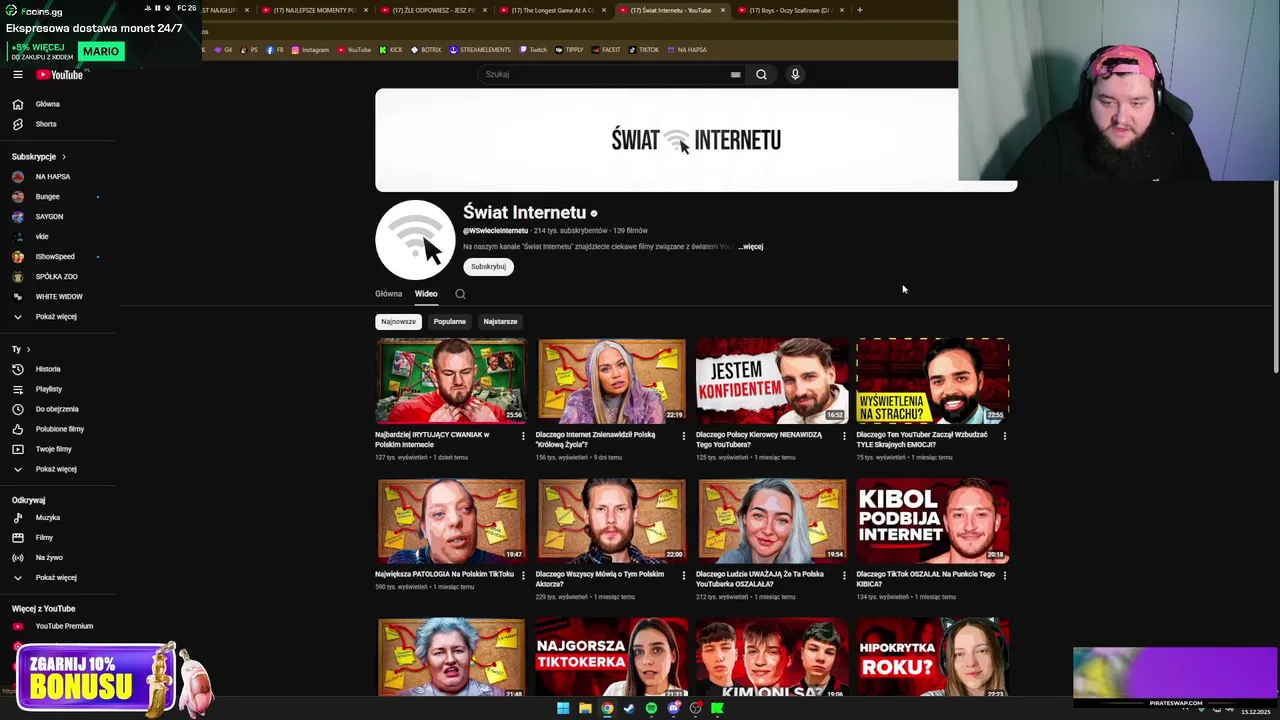Open WHITE WIDOW subscription channel
The image size is (1280, 720).
coord(57,297)
